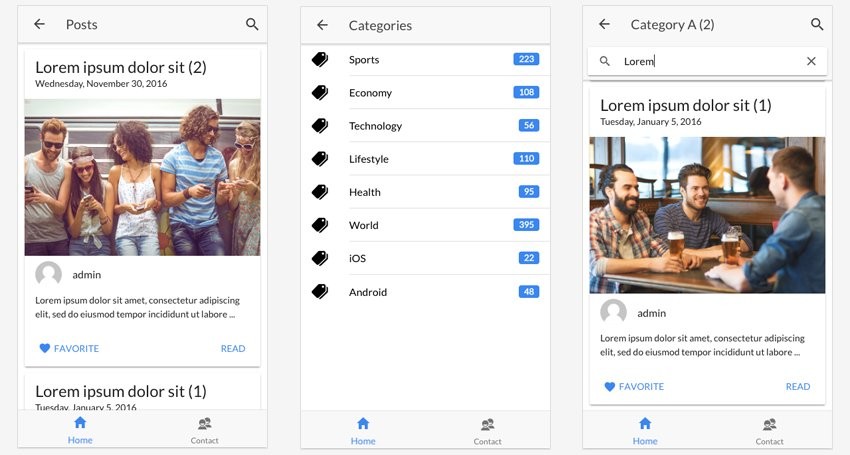Select Home tab on the Categories screen
850x455 pixels.
point(363,432)
